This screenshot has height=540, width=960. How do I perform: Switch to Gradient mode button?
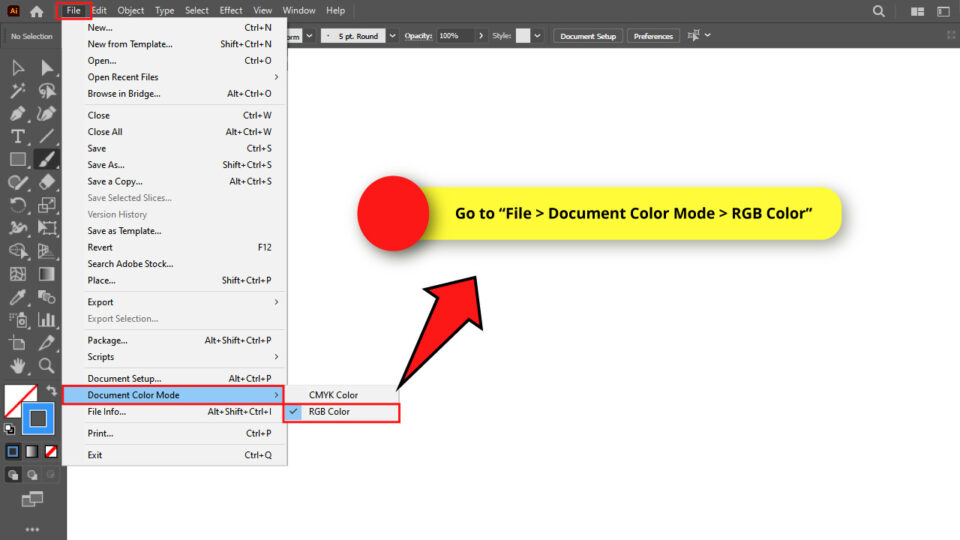pos(32,452)
